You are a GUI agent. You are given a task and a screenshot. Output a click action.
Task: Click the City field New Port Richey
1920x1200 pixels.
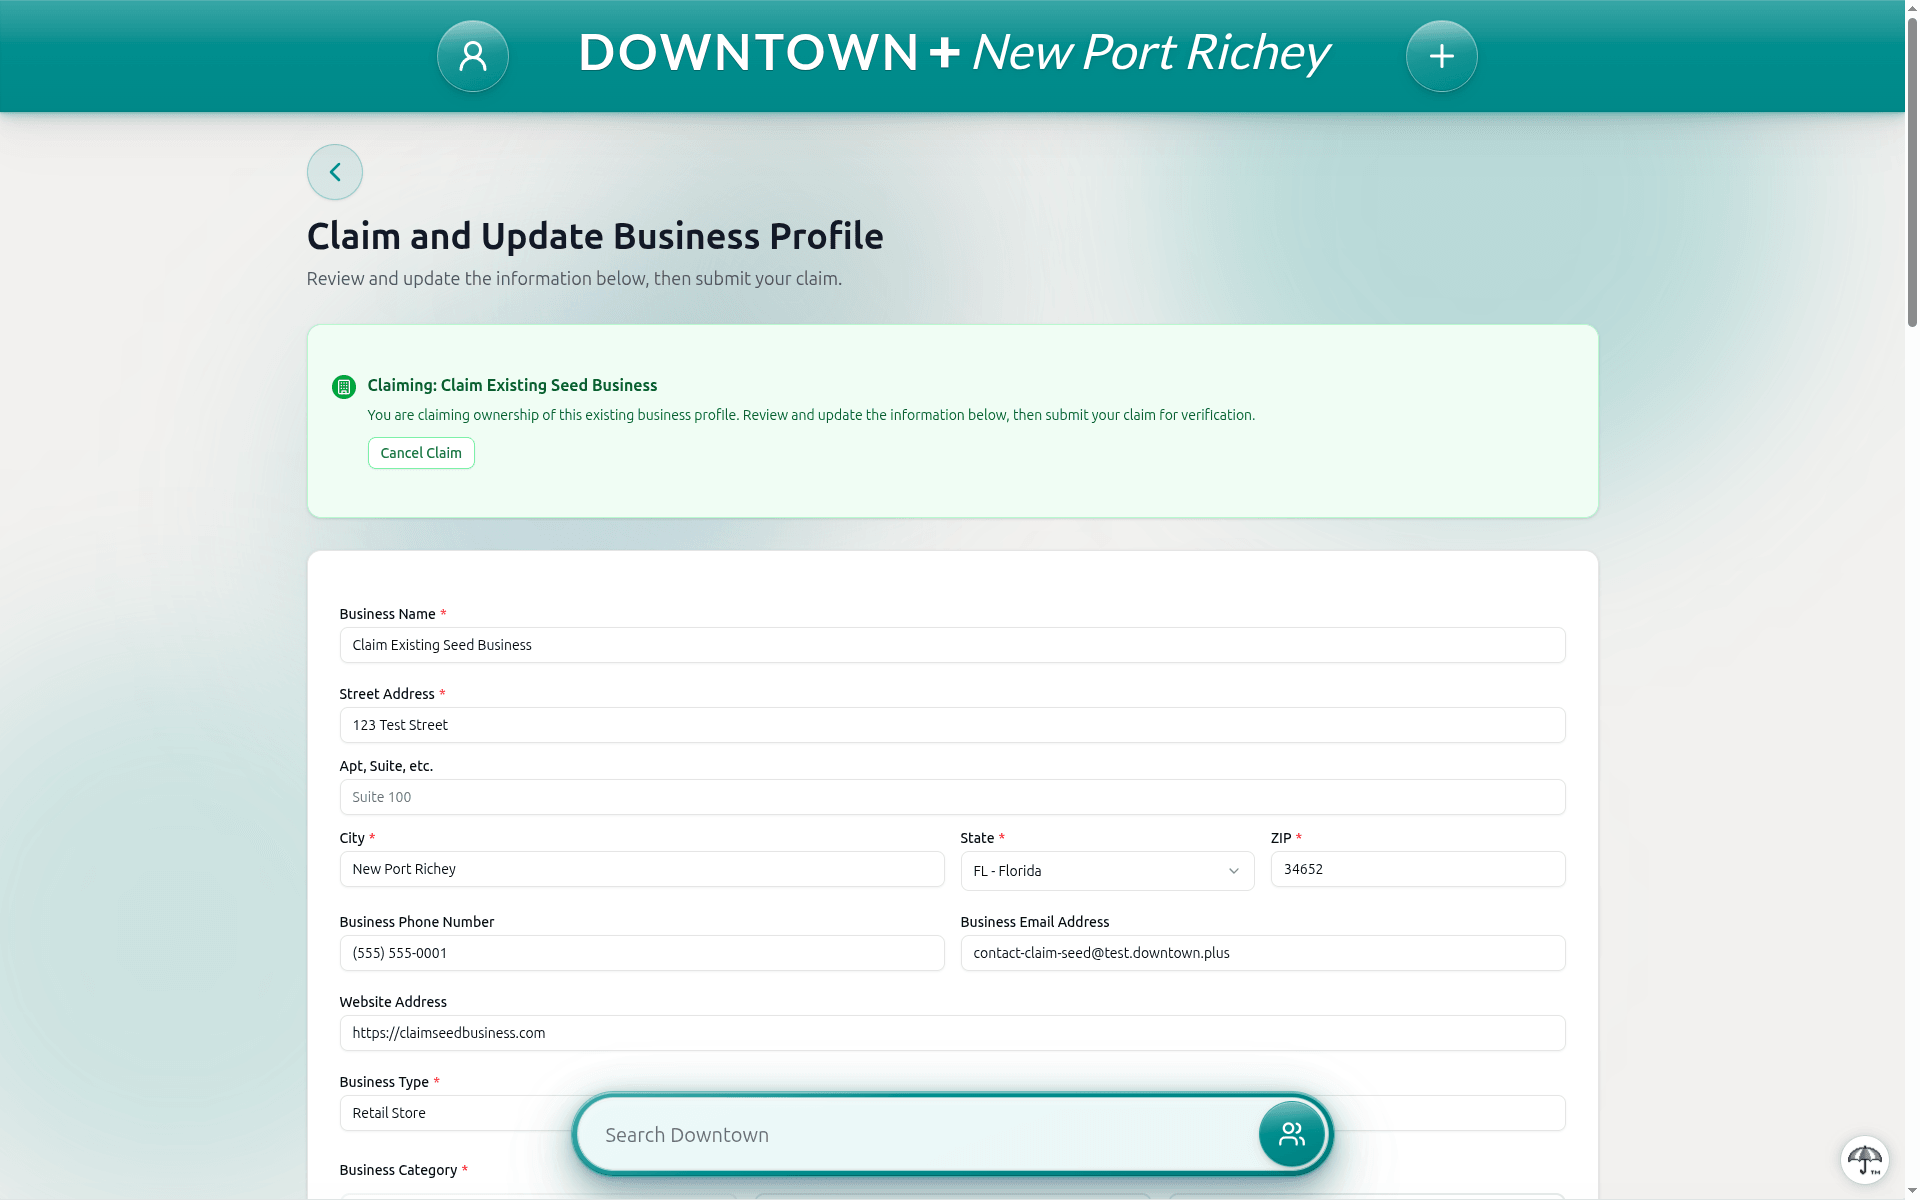click(642, 869)
